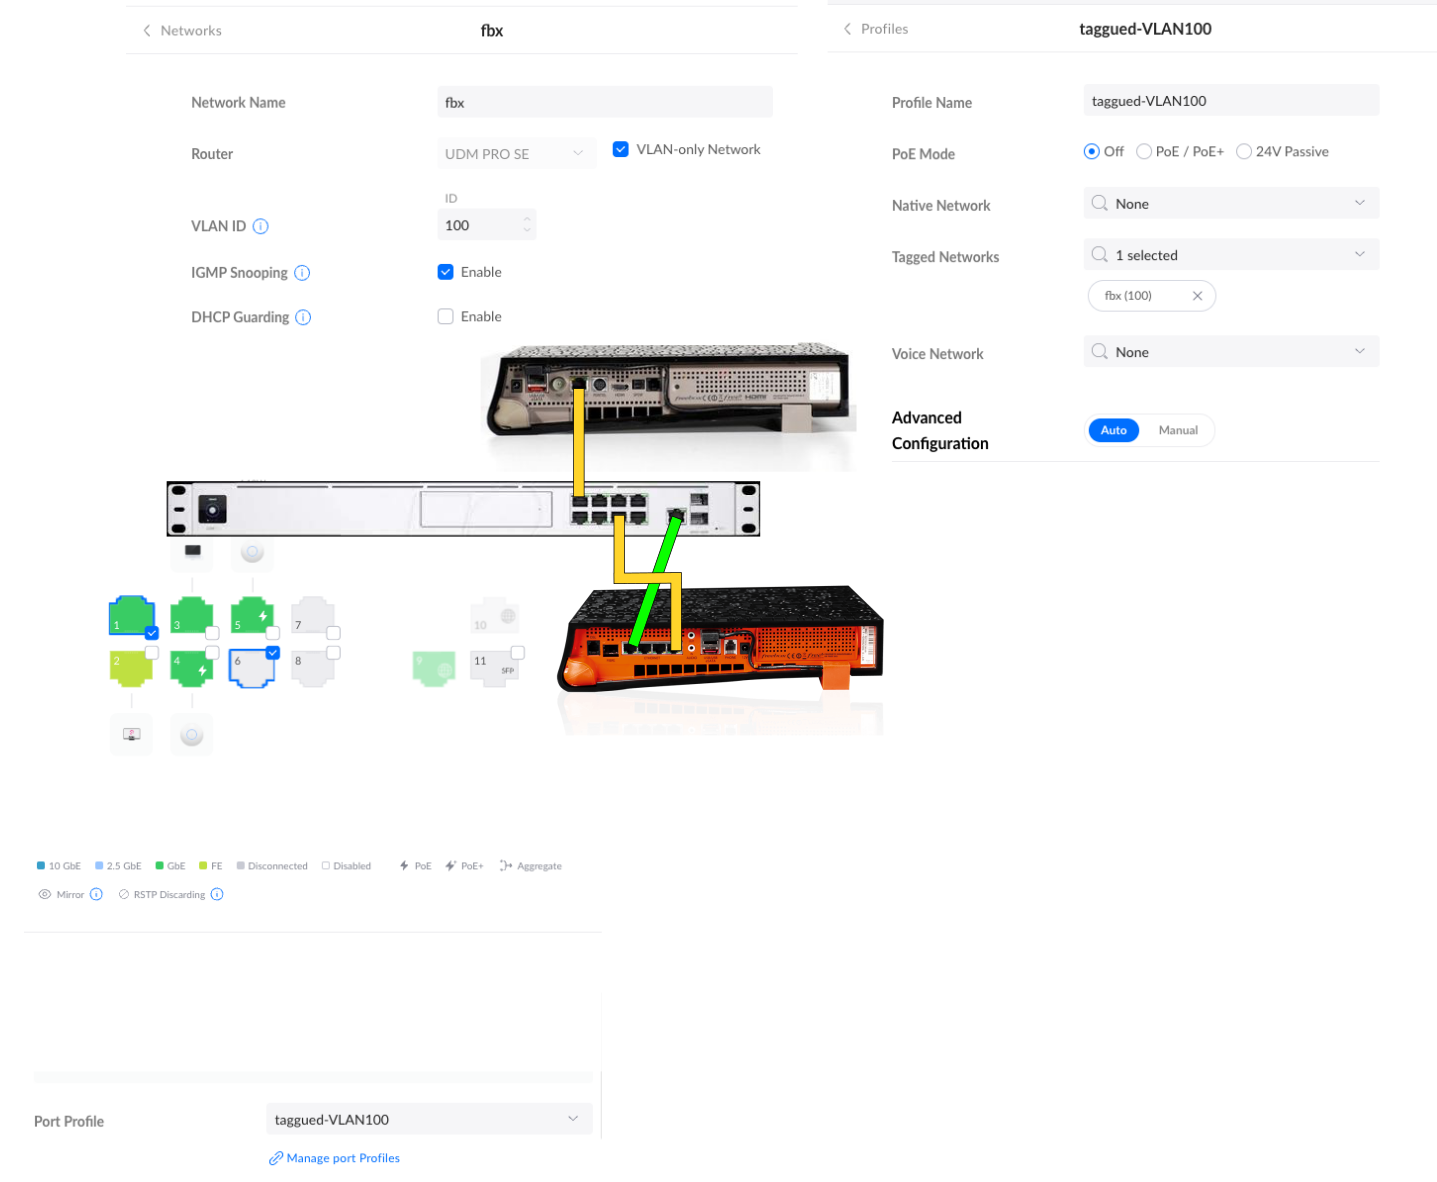
Task: Click the RSTP Discarding info icon
Action: click(217, 894)
